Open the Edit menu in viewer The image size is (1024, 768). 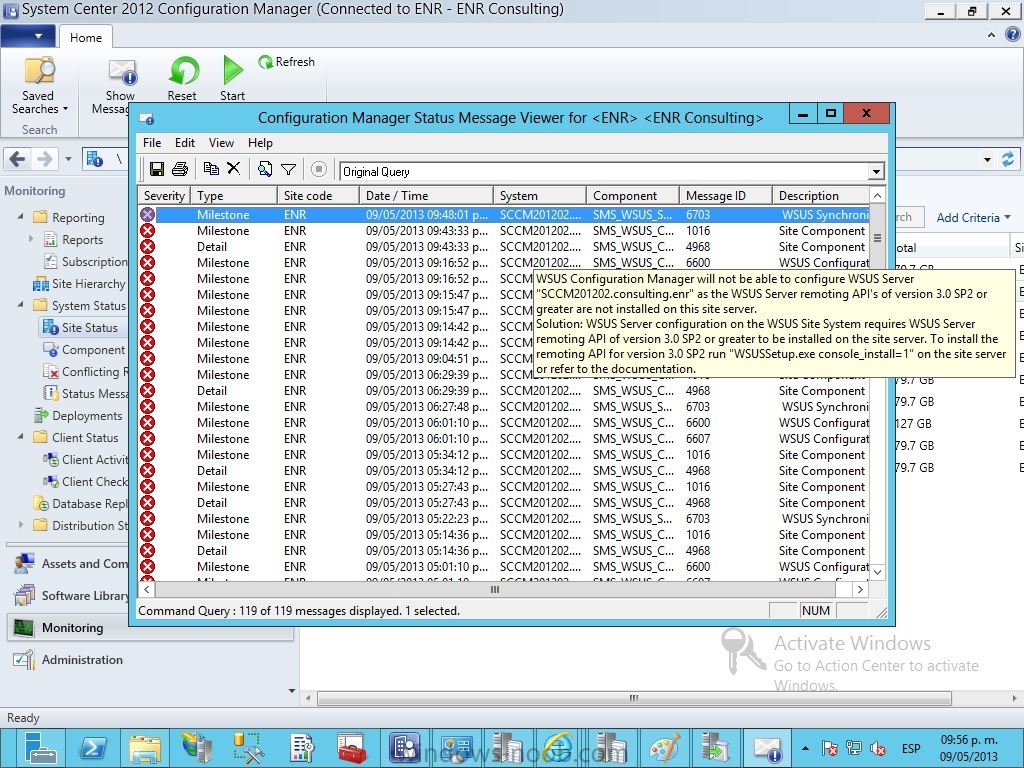(x=185, y=143)
